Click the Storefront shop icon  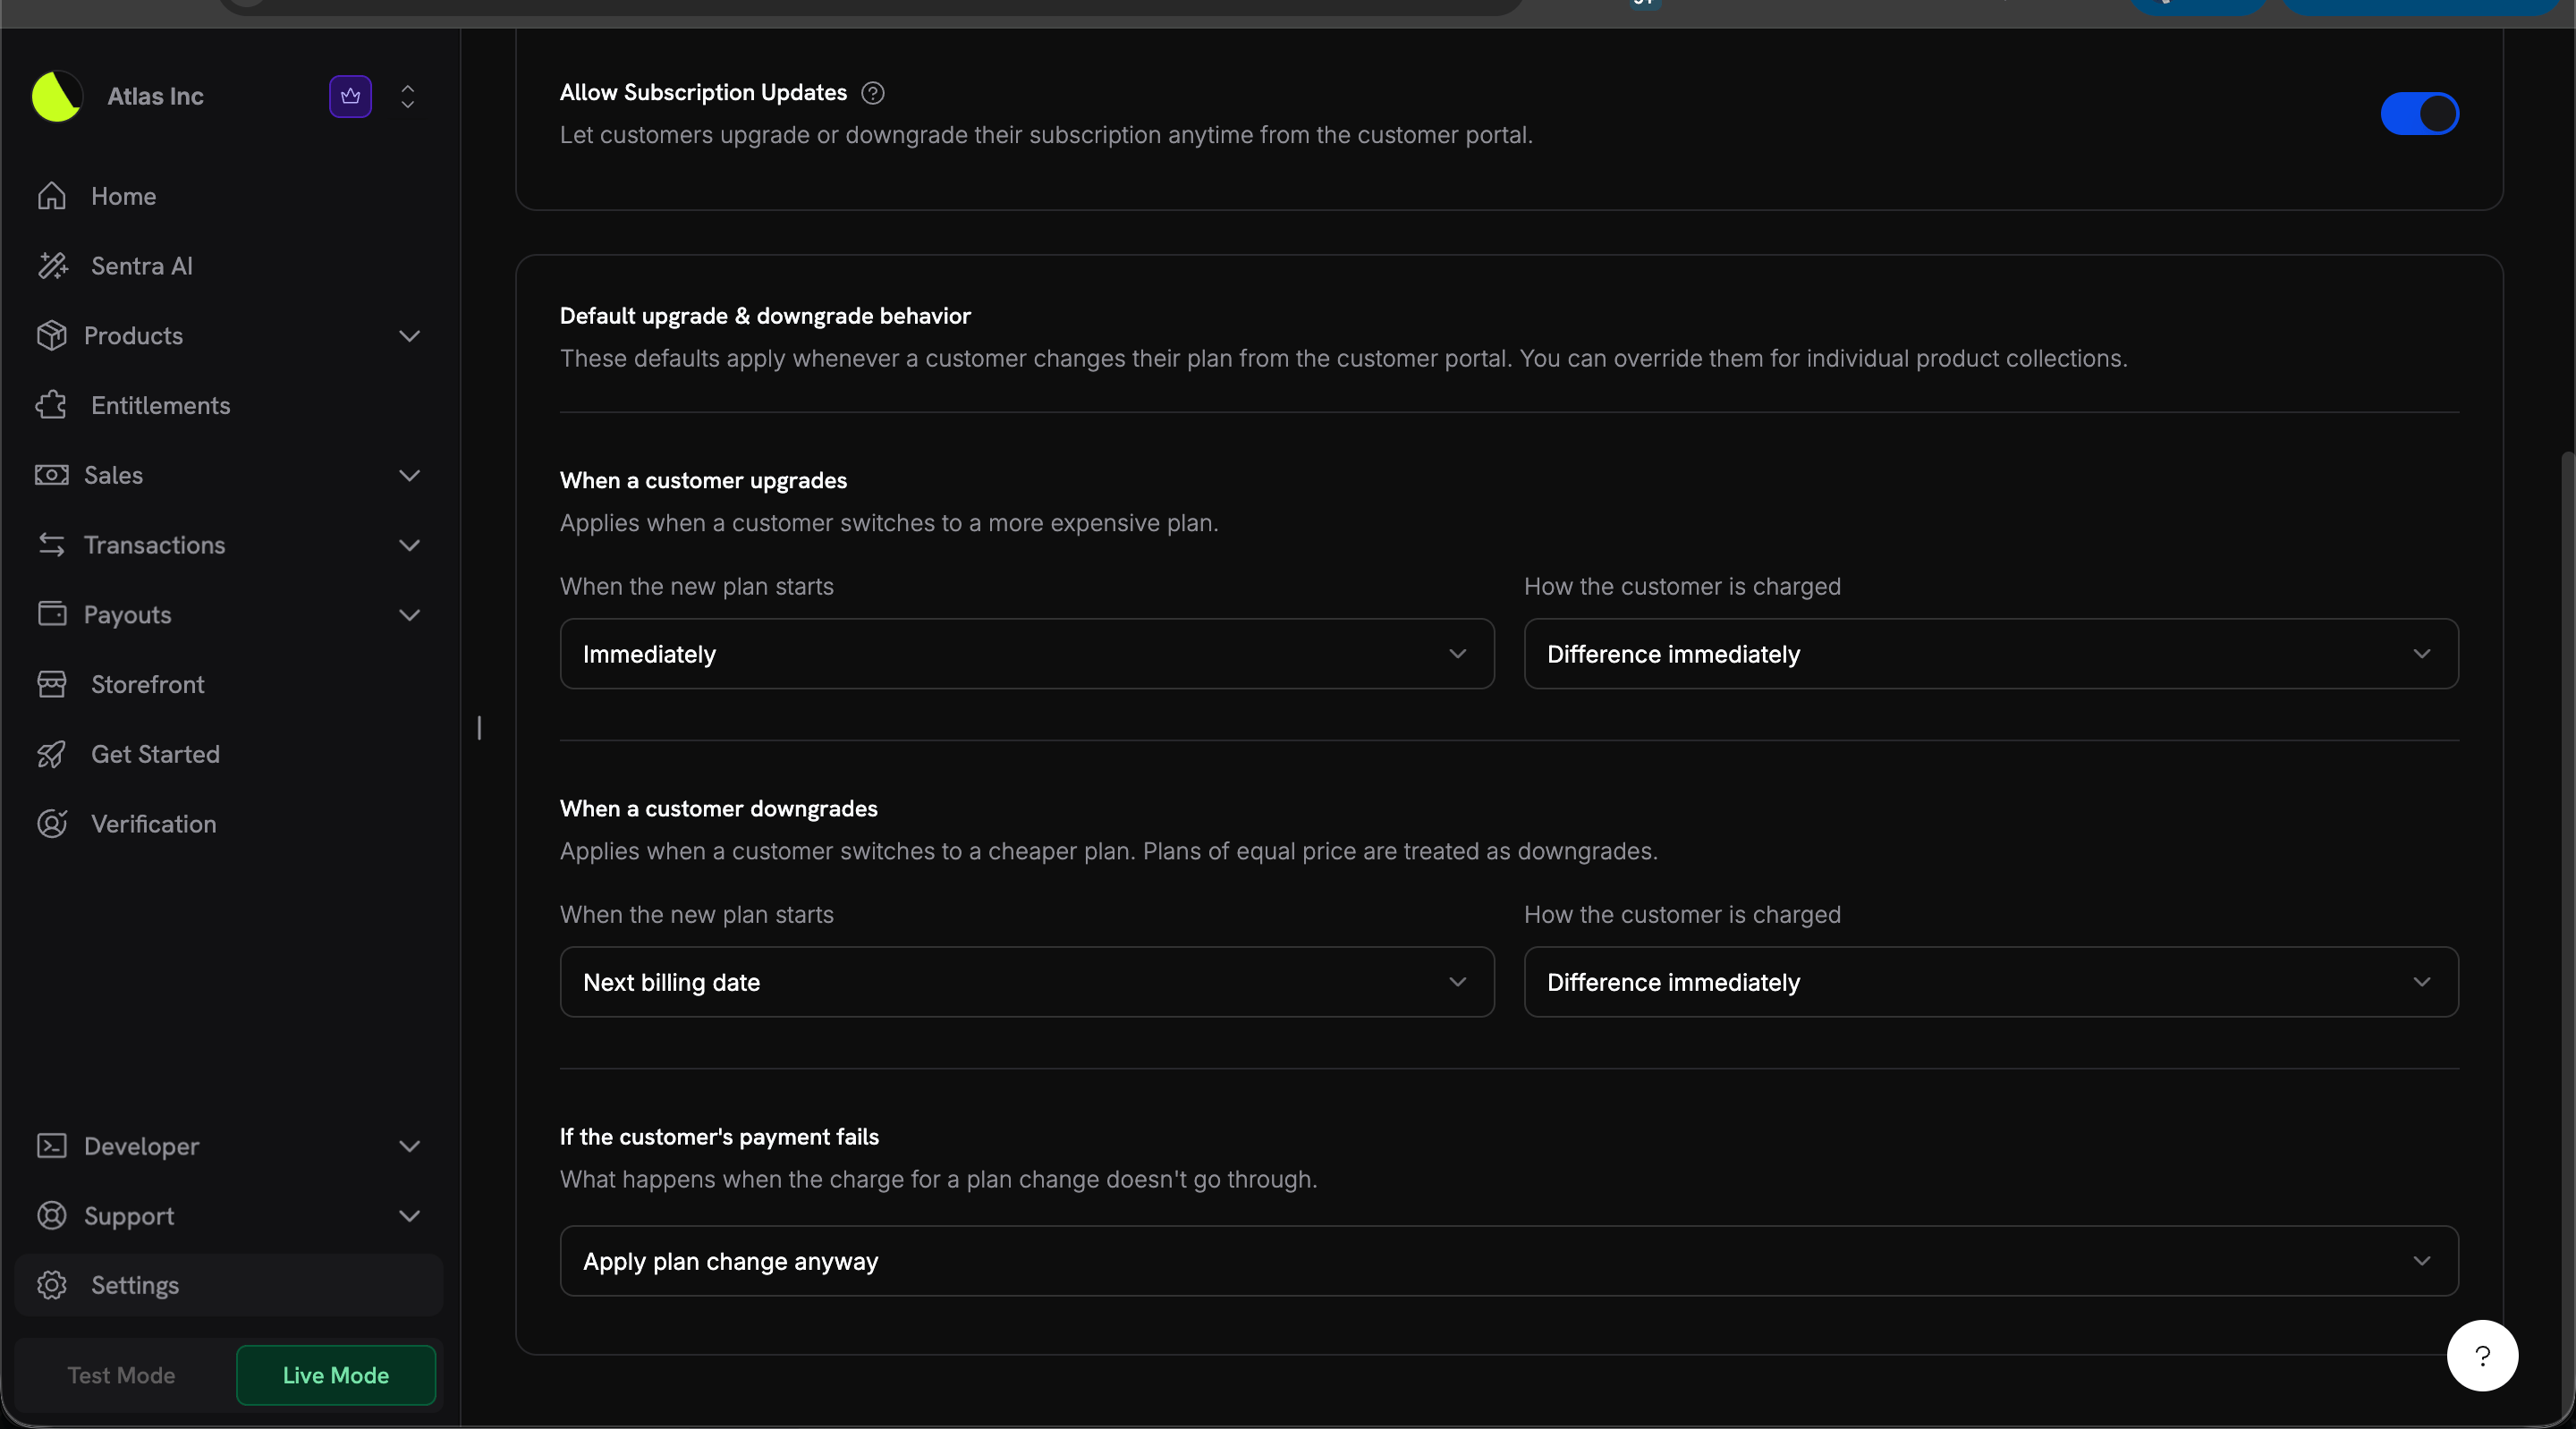(x=52, y=684)
